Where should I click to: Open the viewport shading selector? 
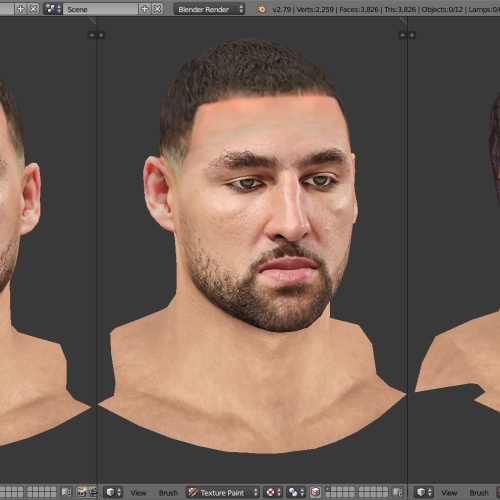click(273, 492)
